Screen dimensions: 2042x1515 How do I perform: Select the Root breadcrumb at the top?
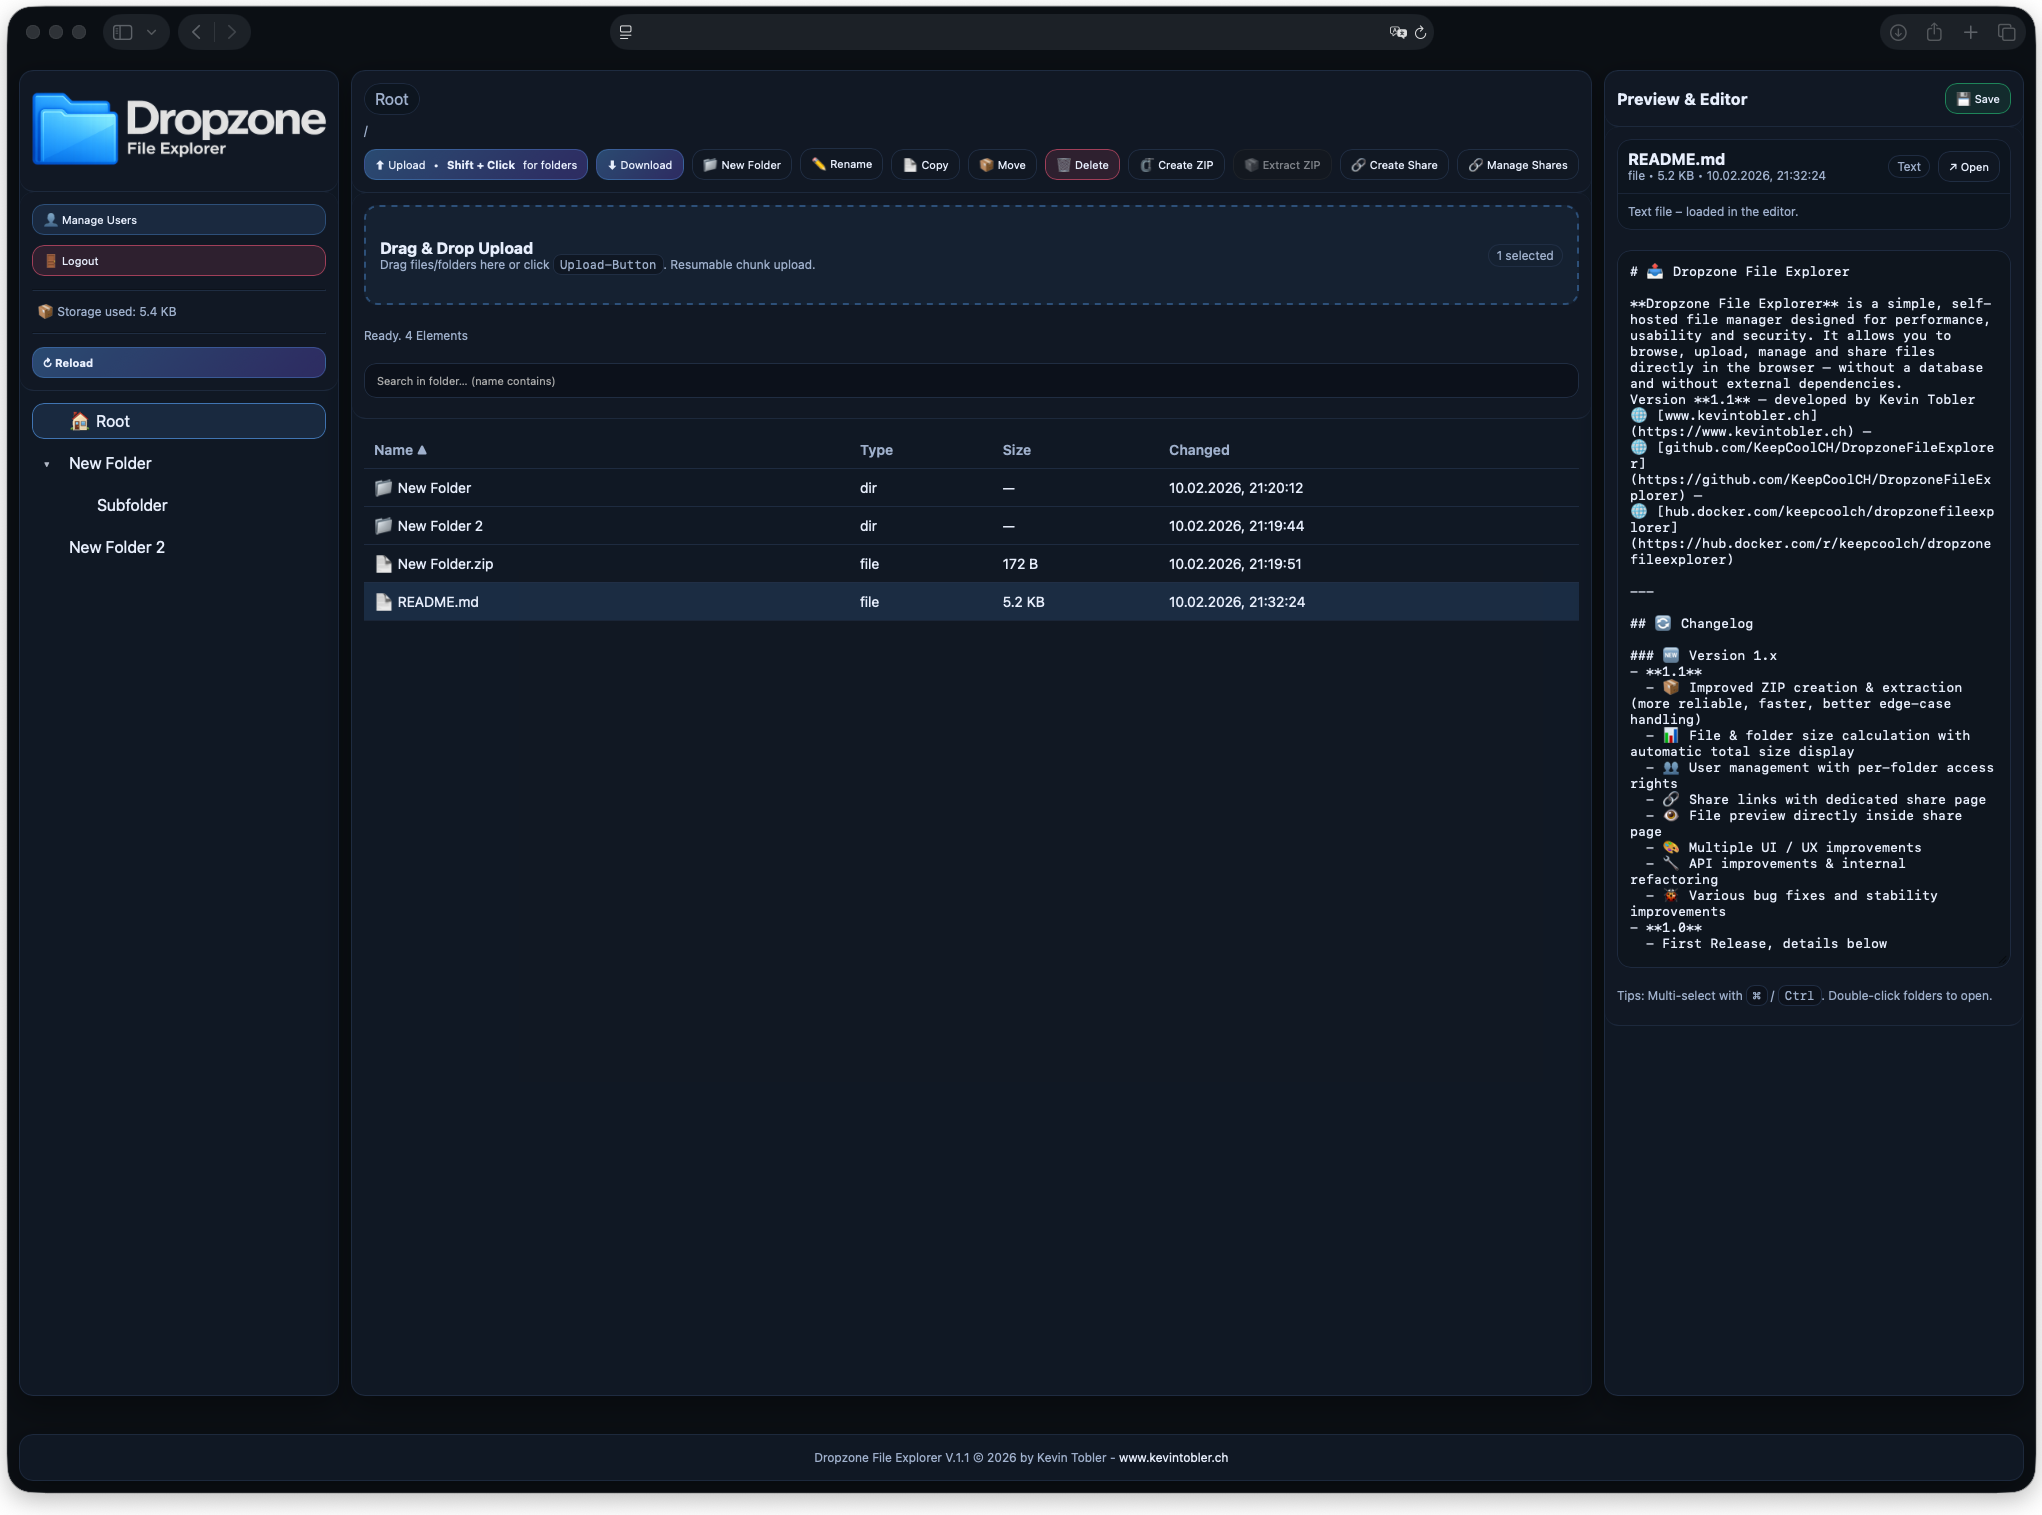[391, 99]
